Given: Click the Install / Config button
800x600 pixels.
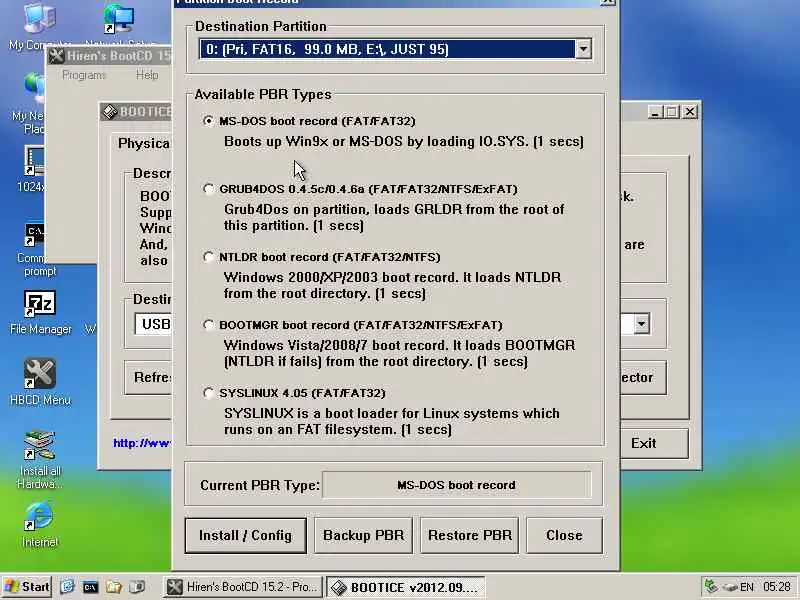Looking at the screenshot, I should click(245, 535).
